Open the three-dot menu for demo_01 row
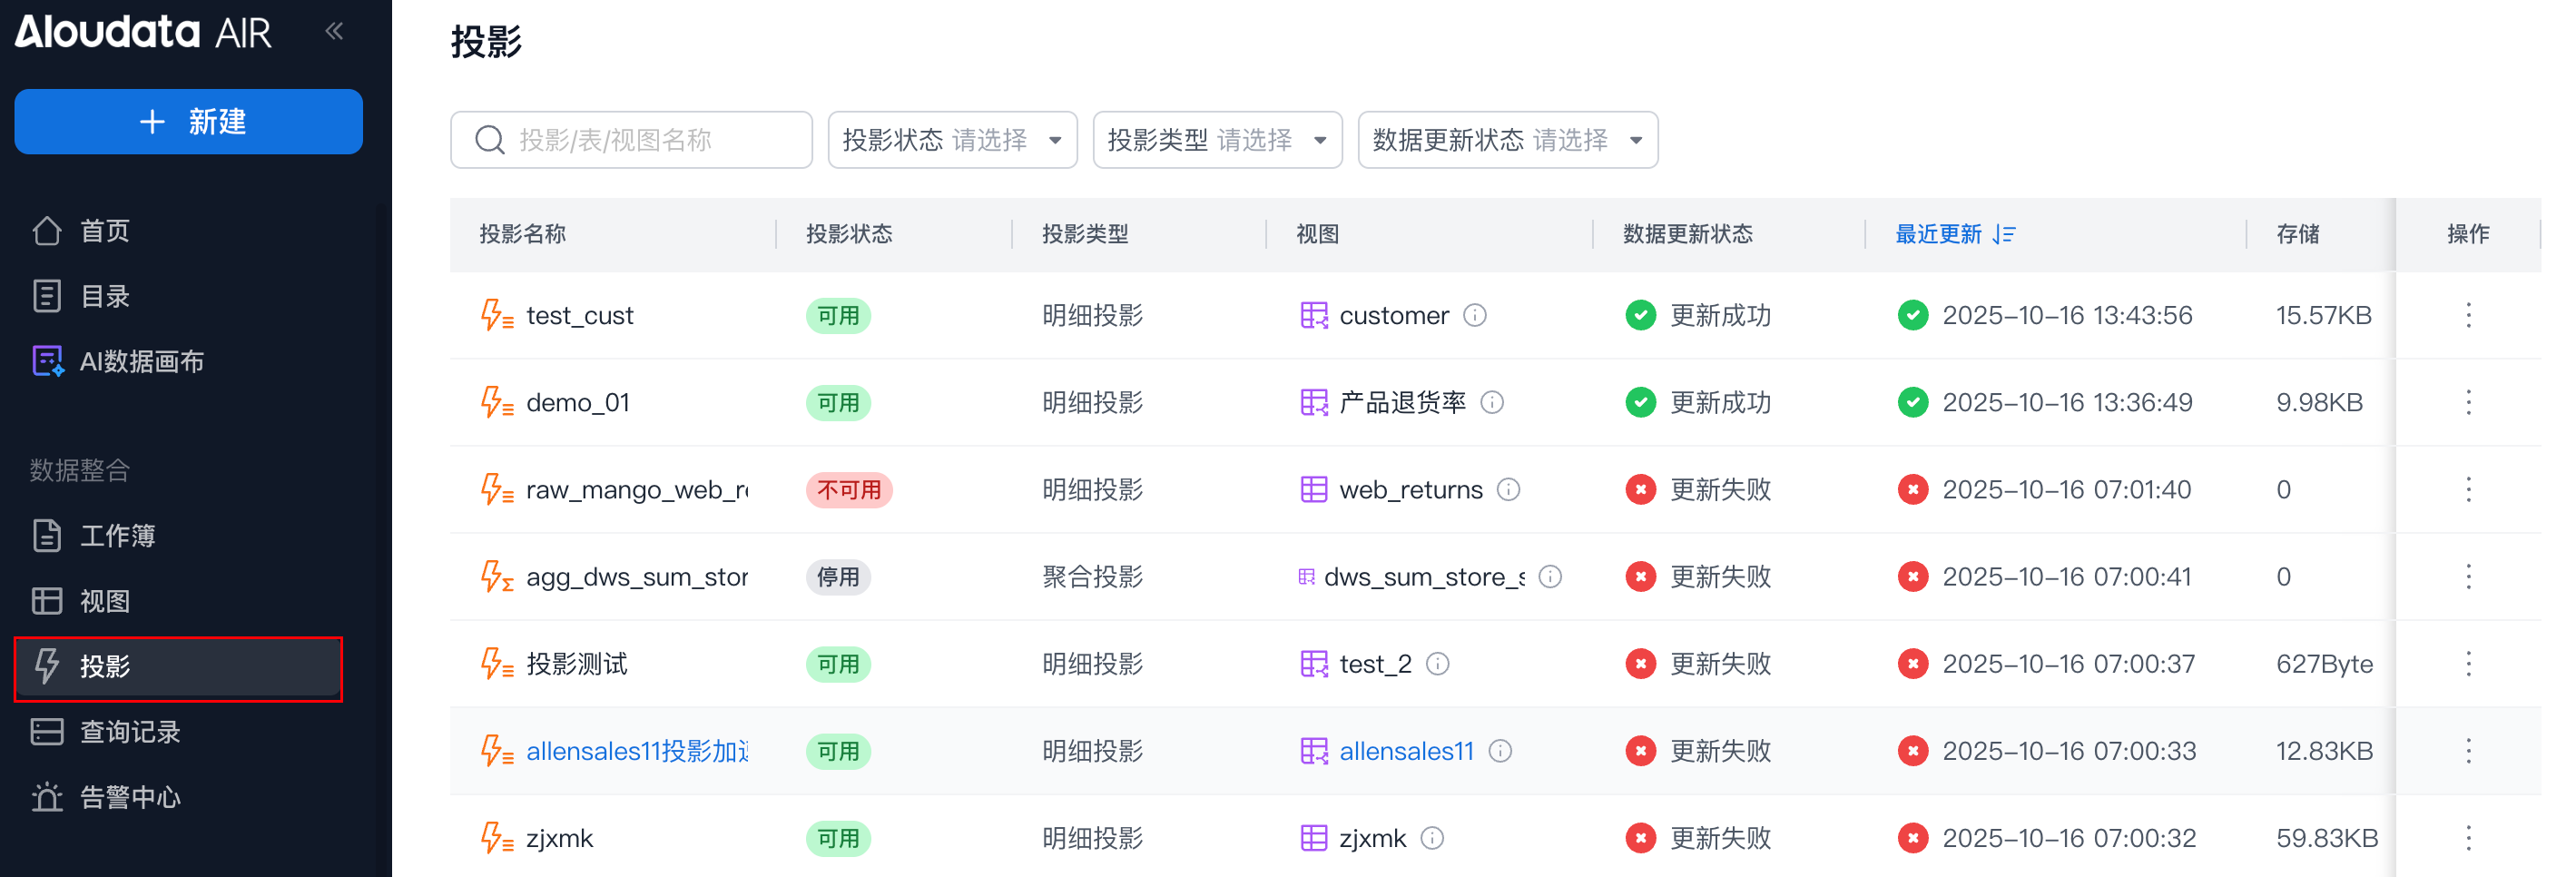2576x877 pixels. coord(2467,403)
